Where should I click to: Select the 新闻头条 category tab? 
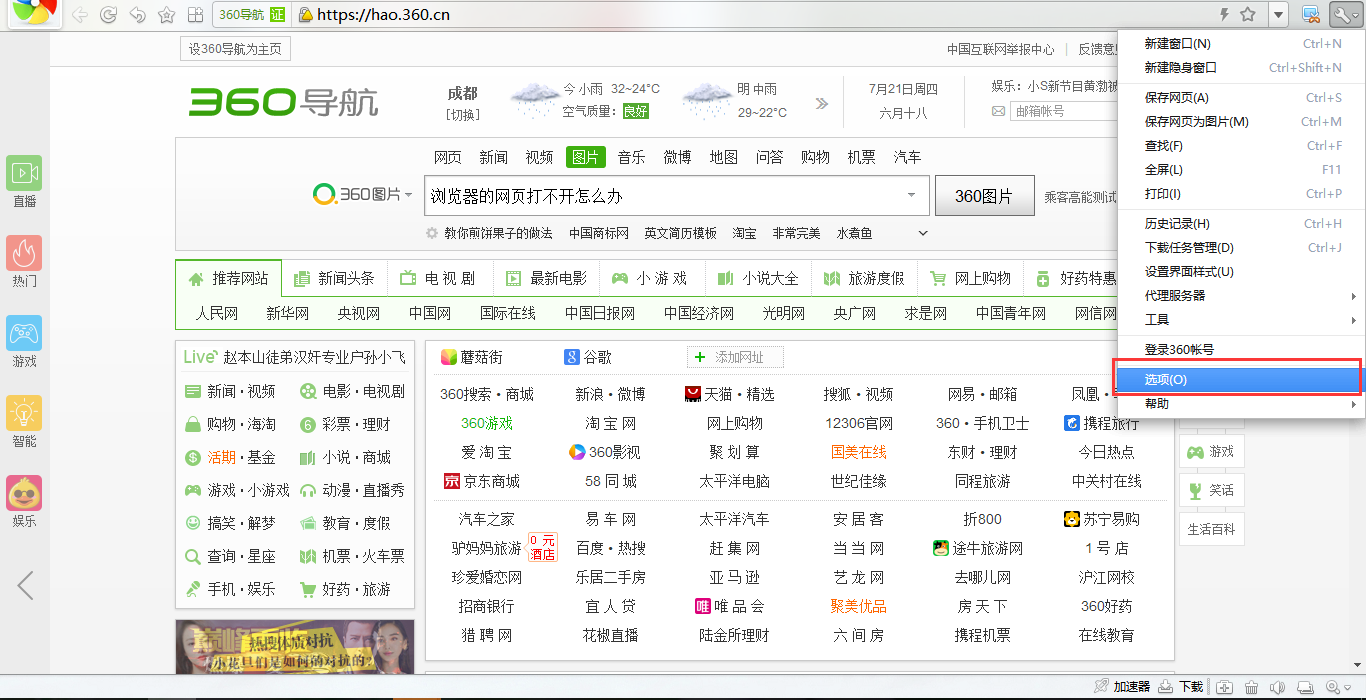click(x=334, y=278)
